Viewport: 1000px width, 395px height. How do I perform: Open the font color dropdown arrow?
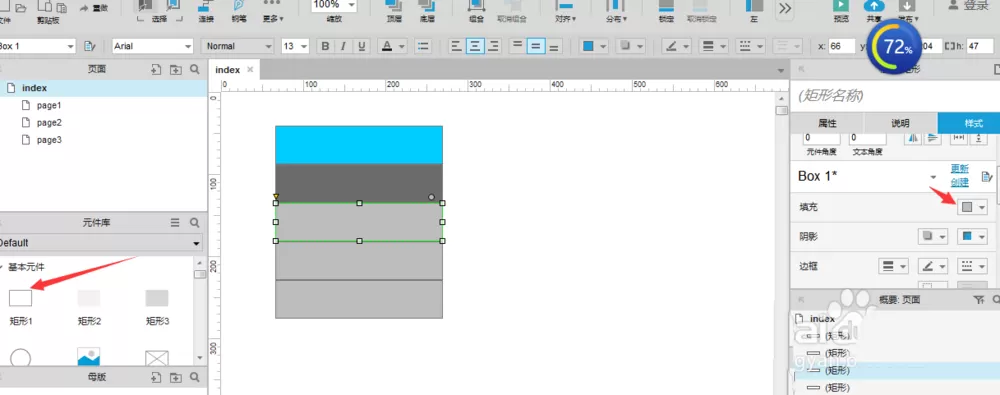point(402,46)
